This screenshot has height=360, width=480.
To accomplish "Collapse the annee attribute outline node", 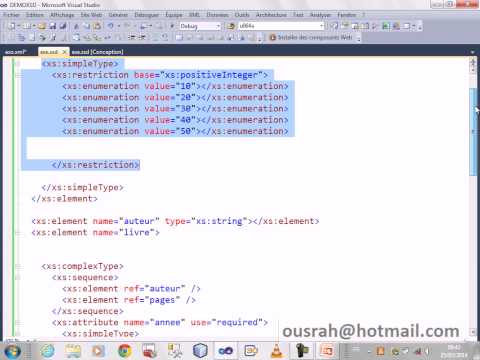I will [x=18, y=323].
